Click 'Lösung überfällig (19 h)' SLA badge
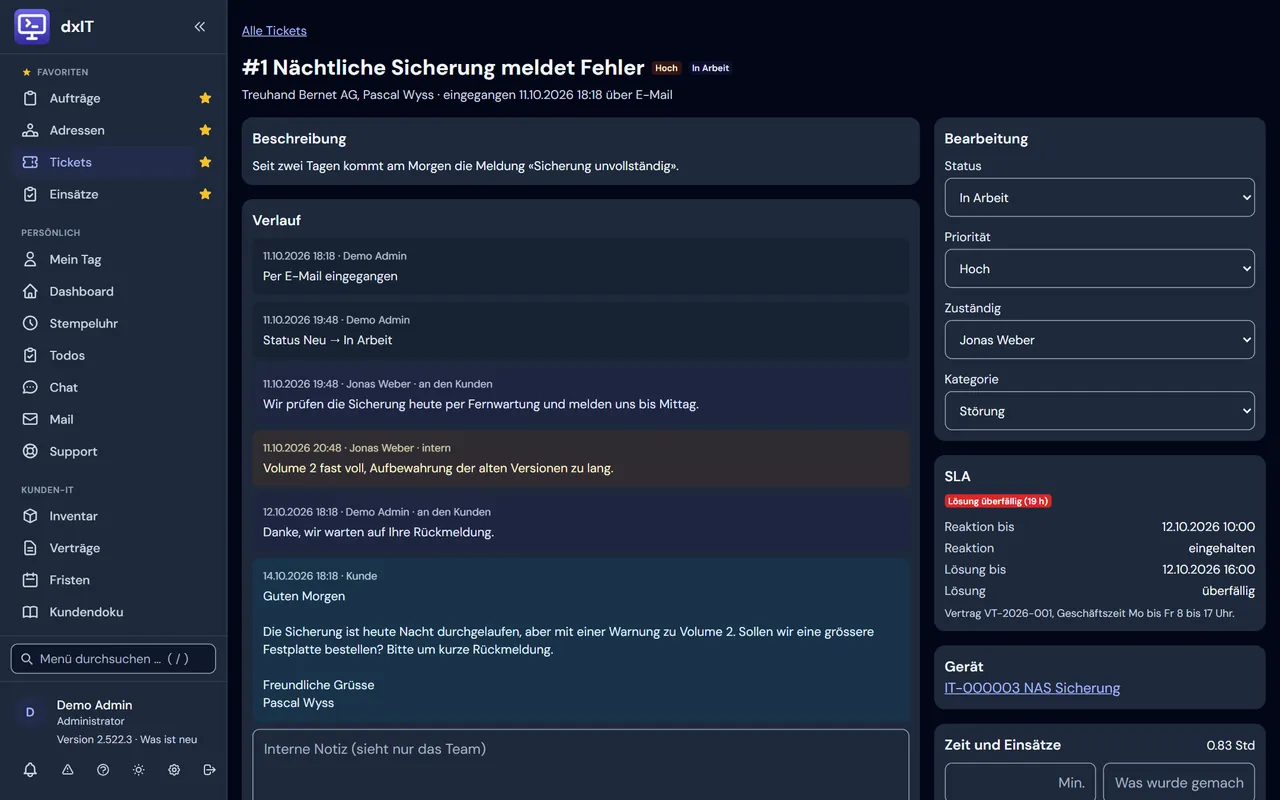This screenshot has height=800, width=1280. 998,501
